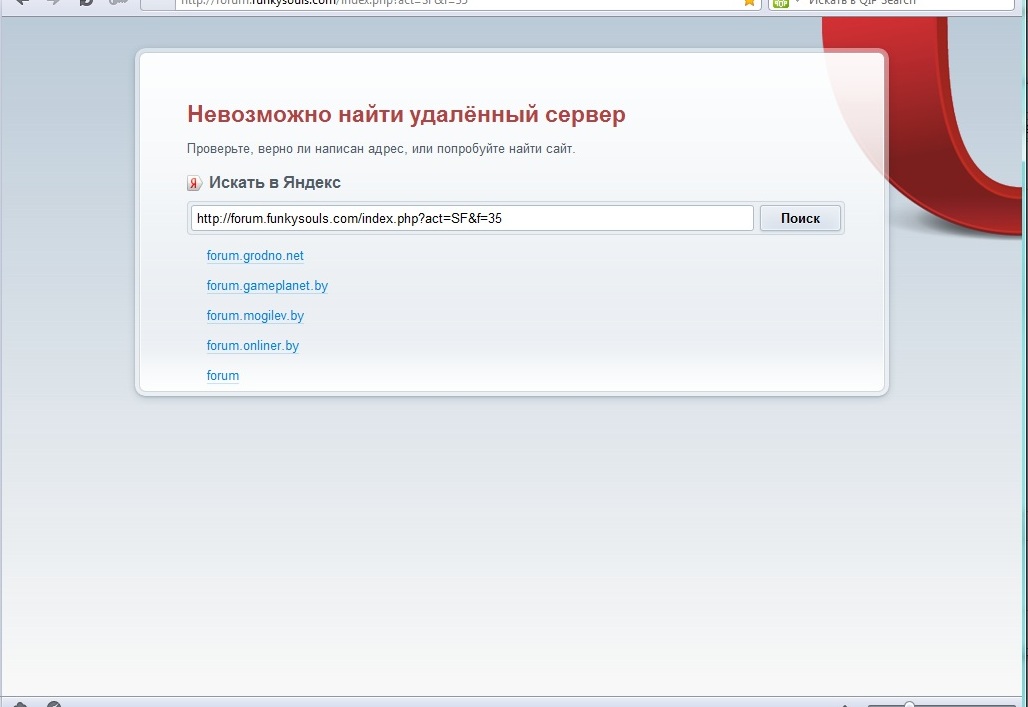
Task: Click the Yandex icon beside Искать в Яндекс
Action: (194, 183)
